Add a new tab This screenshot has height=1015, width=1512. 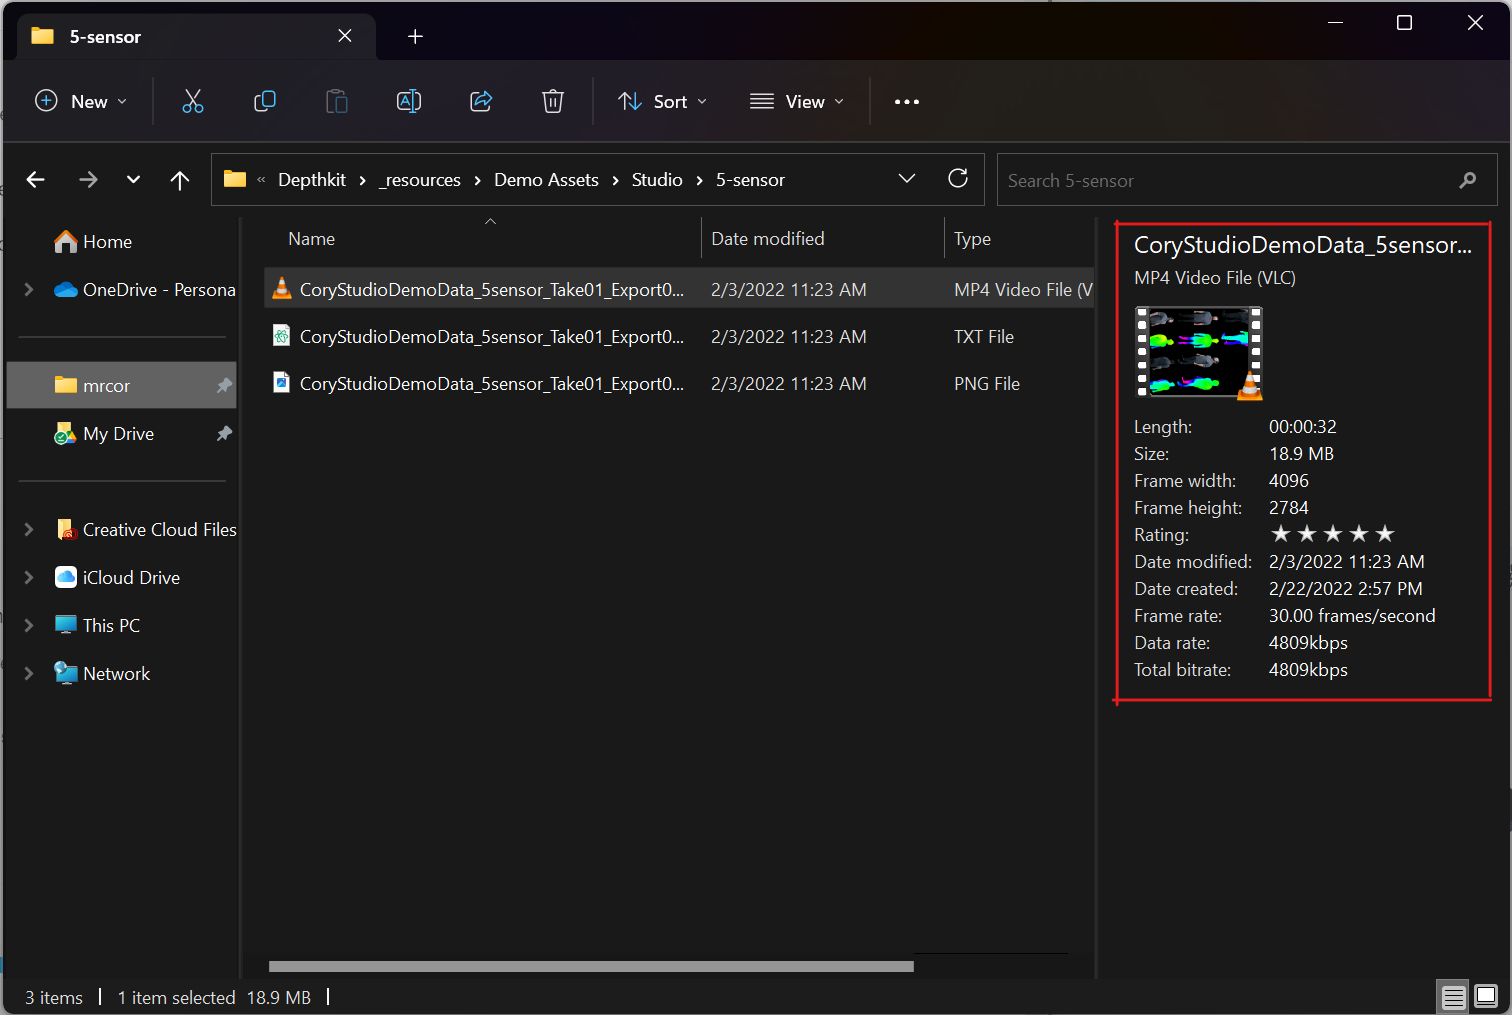coord(415,37)
